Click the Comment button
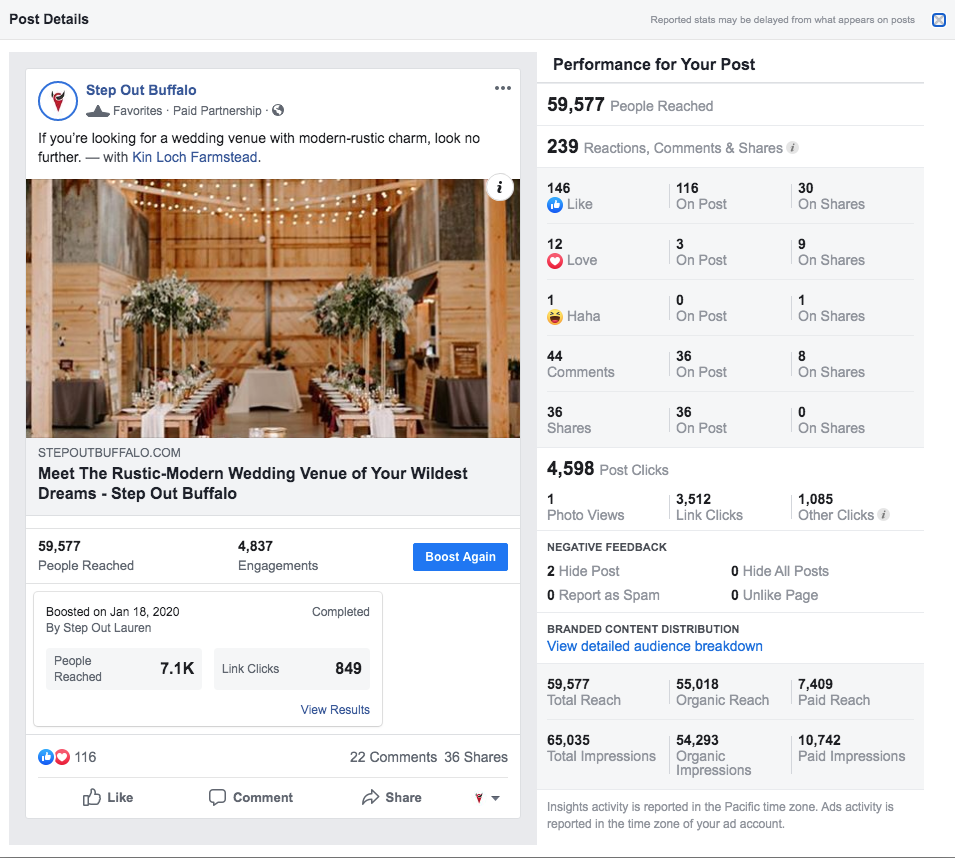 pos(251,797)
